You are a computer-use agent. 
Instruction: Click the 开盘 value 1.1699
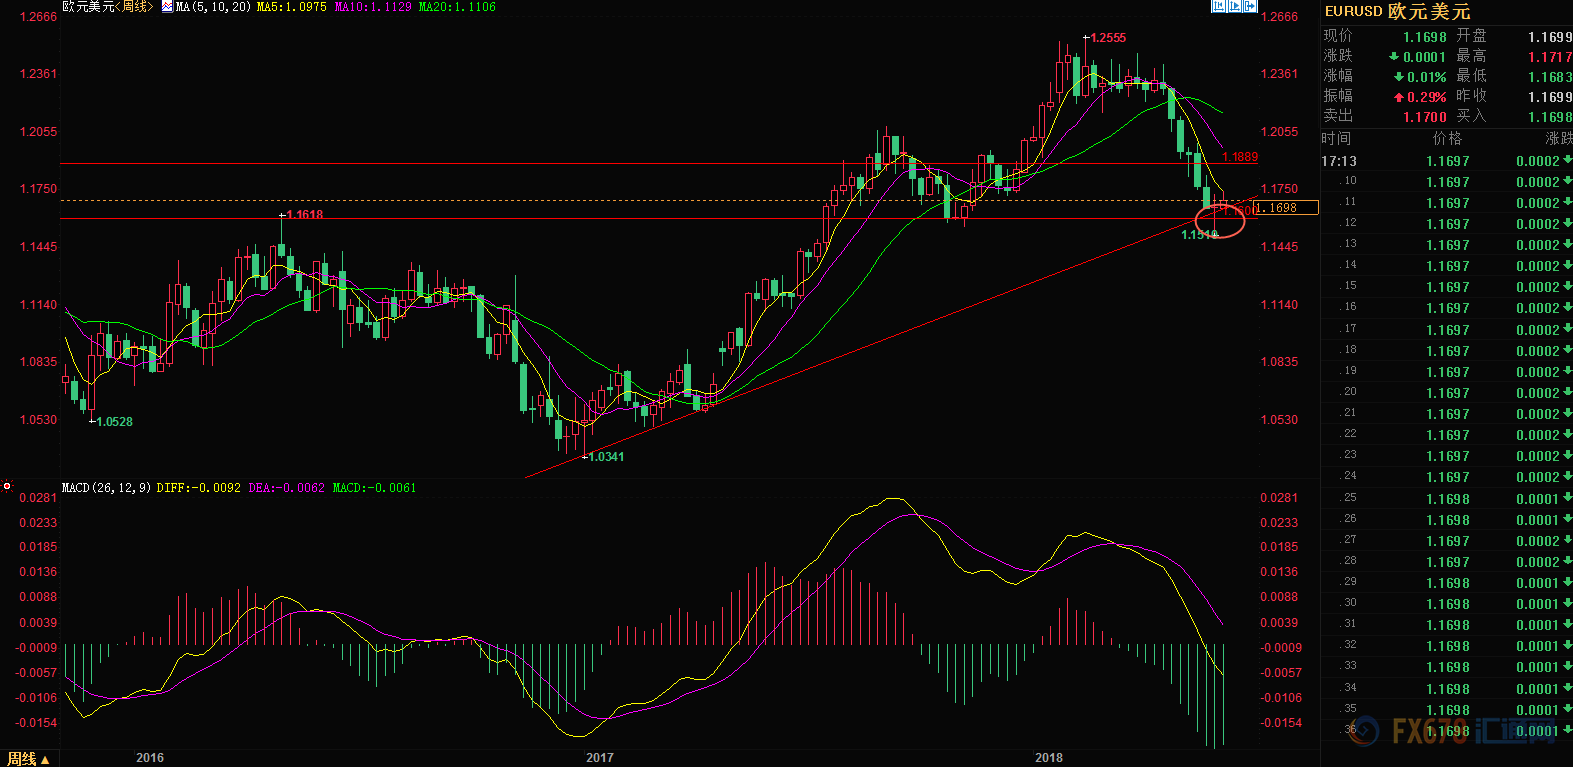(x=1550, y=37)
